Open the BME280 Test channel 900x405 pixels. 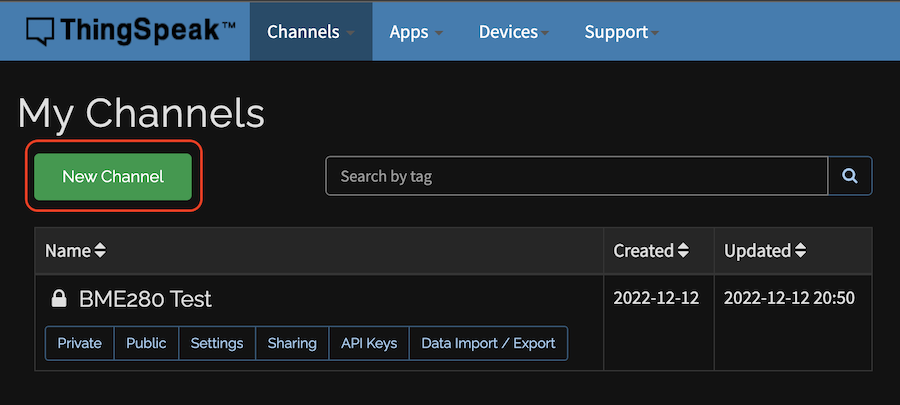click(145, 299)
